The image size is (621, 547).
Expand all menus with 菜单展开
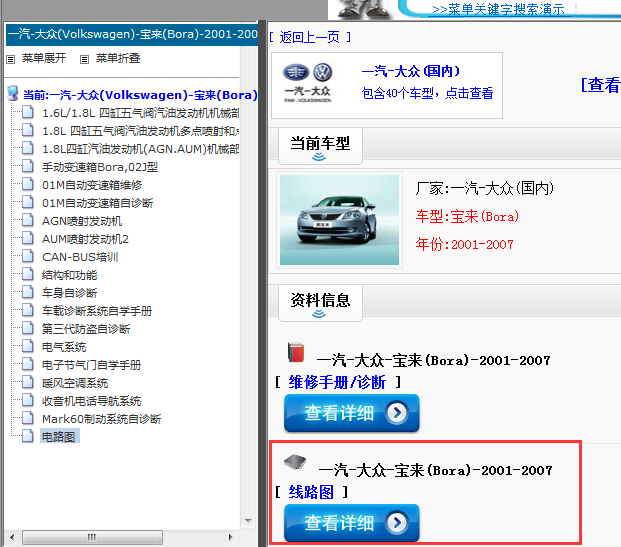click(44, 58)
